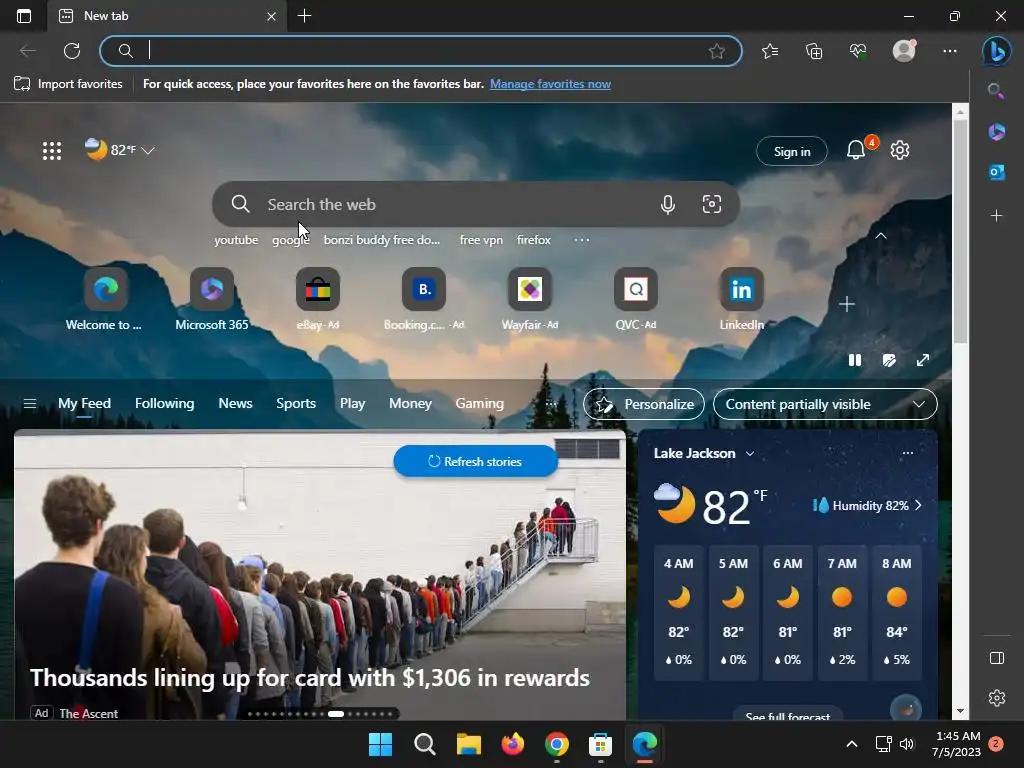Screen dimensions: 1024x768
Task: Expand background to full view
Action: pos(923,360)
